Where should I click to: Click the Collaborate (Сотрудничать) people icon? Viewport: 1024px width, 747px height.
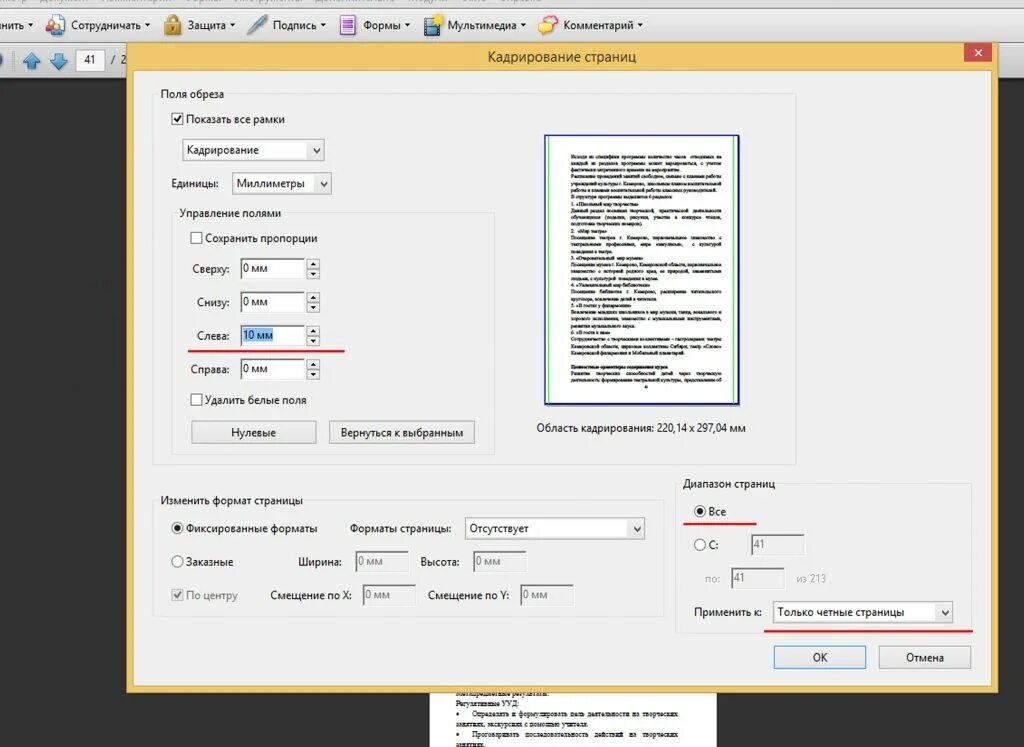pyautogui.click(x=55, y=25)
